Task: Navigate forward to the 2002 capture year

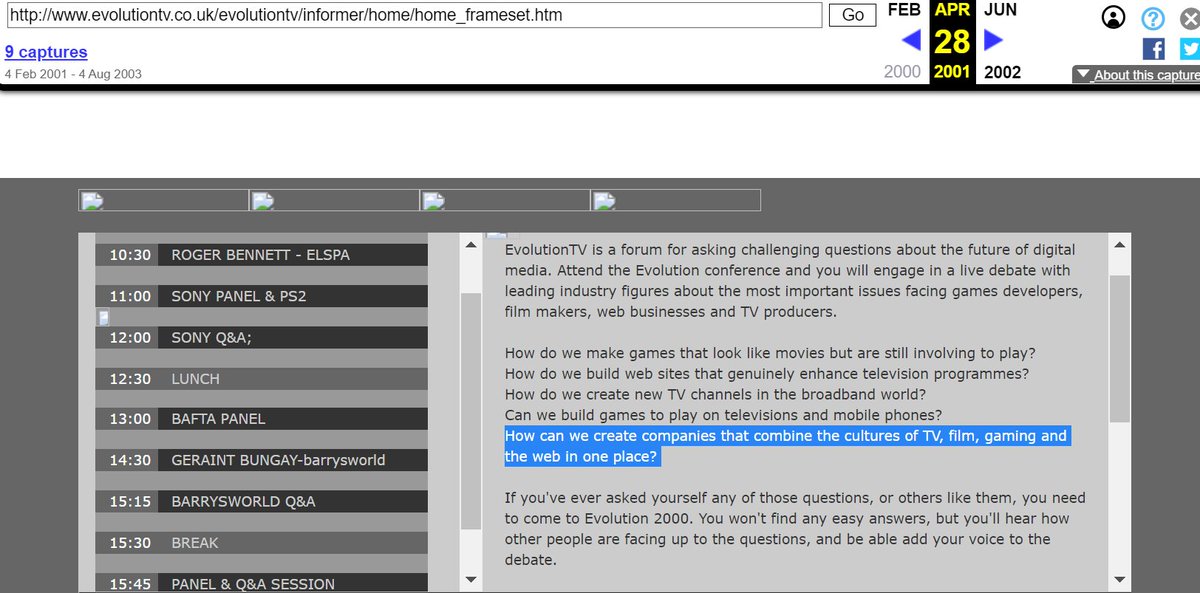Action: [1002, 71]
